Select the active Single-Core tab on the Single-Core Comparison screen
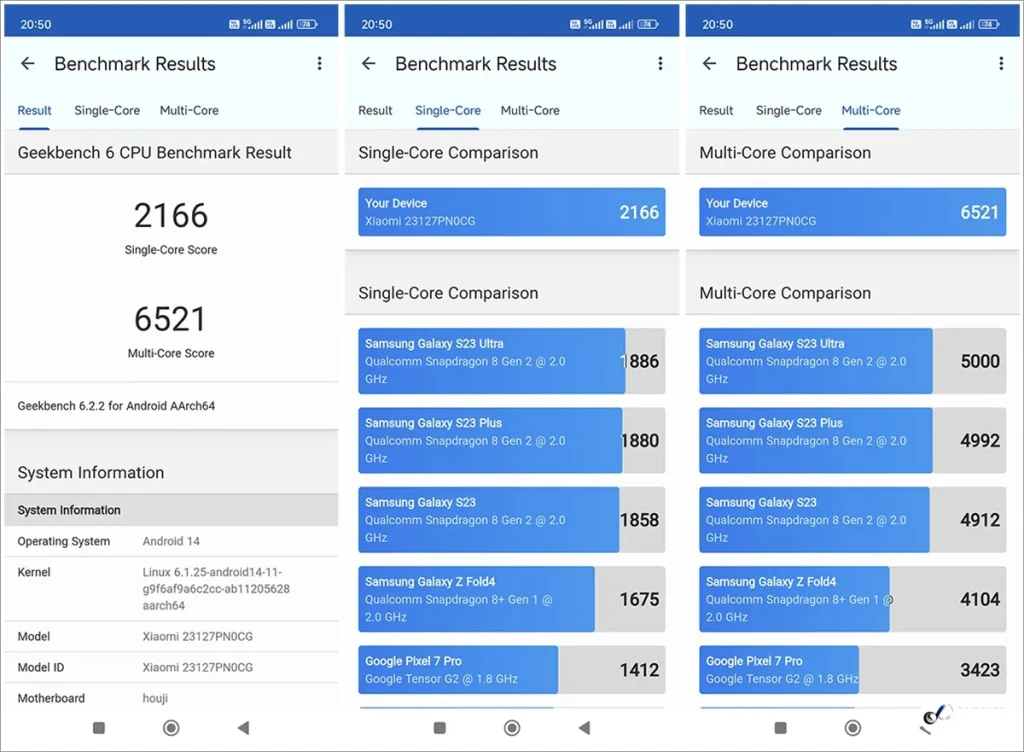The height and width of the screenshot is (752, 1024). coord(448,110)
